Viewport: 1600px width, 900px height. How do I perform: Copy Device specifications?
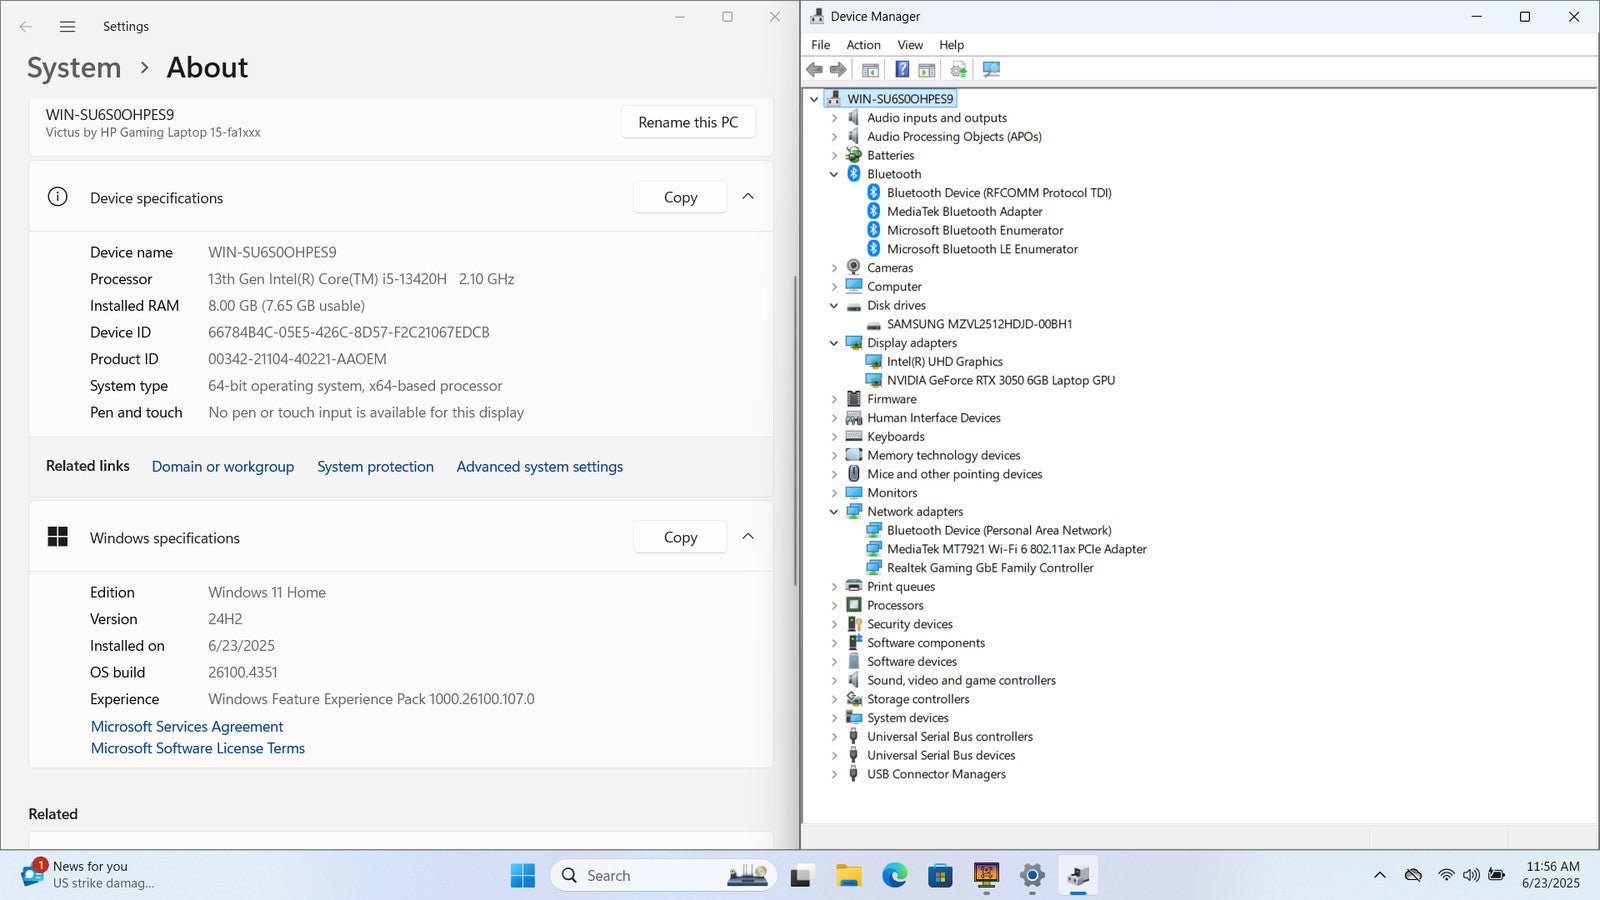pyautogui.click(x=680, y=197)
